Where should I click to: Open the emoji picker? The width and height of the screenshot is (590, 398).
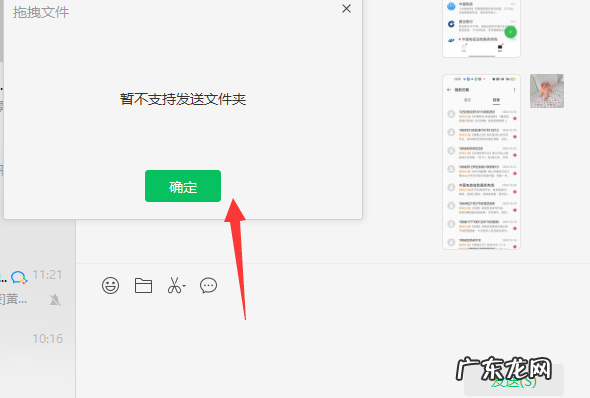pyautogui.click(x=110, y=286)
